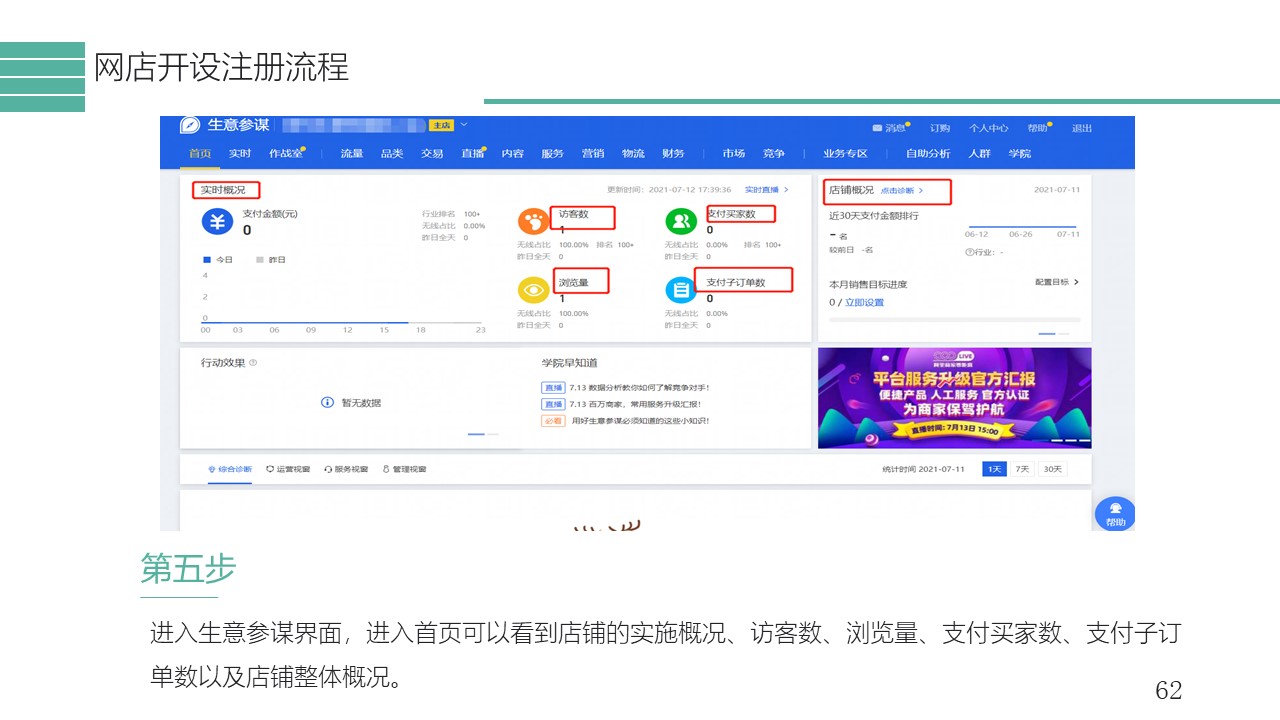Click the 昨日 chart legend item

[x=271, y=260]
